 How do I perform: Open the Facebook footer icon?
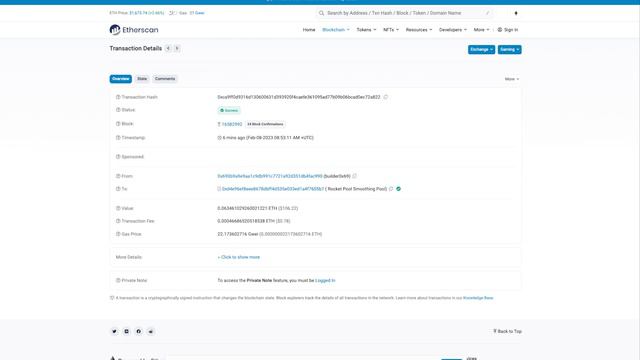139,331
